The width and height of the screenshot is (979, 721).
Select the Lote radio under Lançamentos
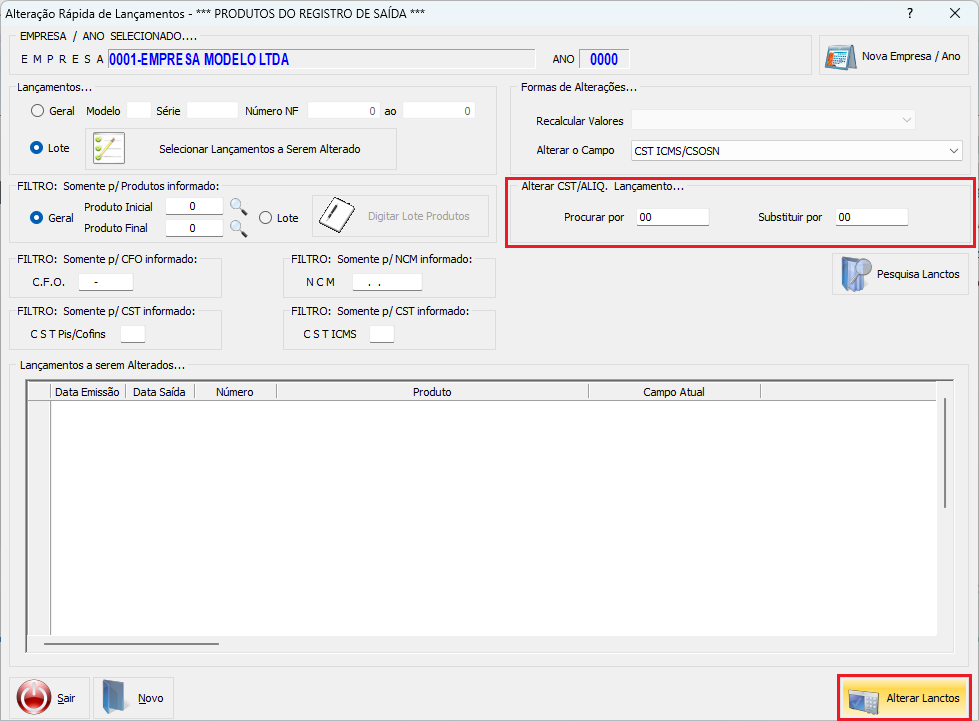tap(36, 148)
